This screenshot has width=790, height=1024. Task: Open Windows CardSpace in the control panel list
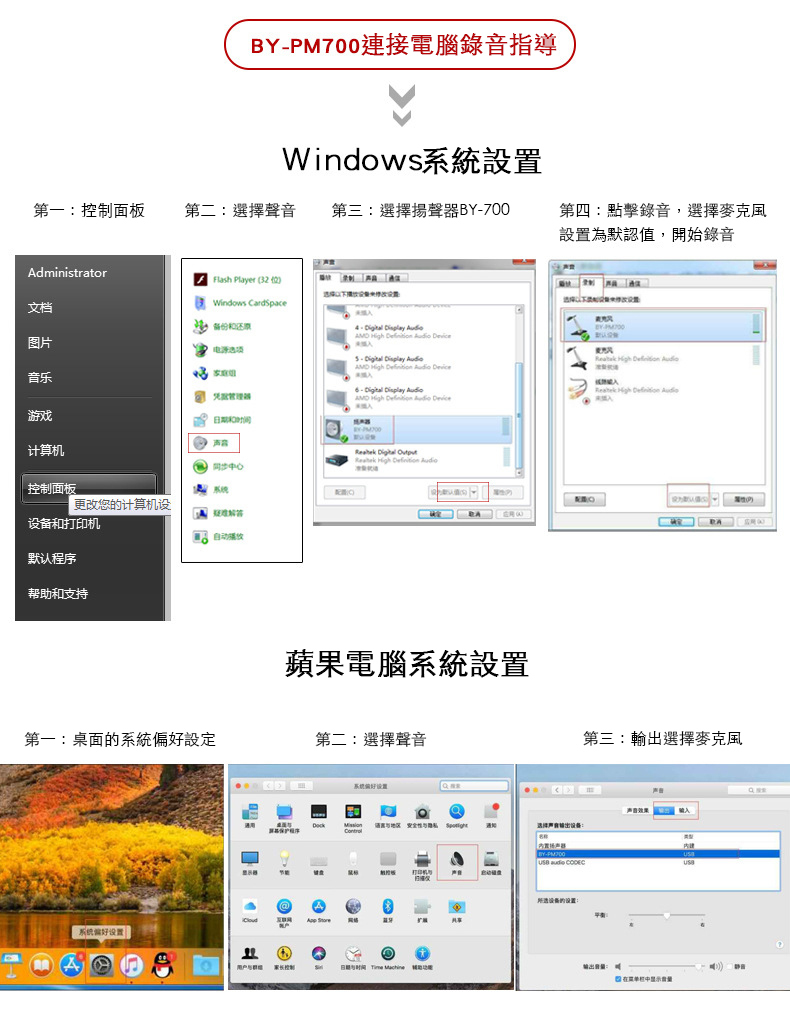tap(240, 303)
